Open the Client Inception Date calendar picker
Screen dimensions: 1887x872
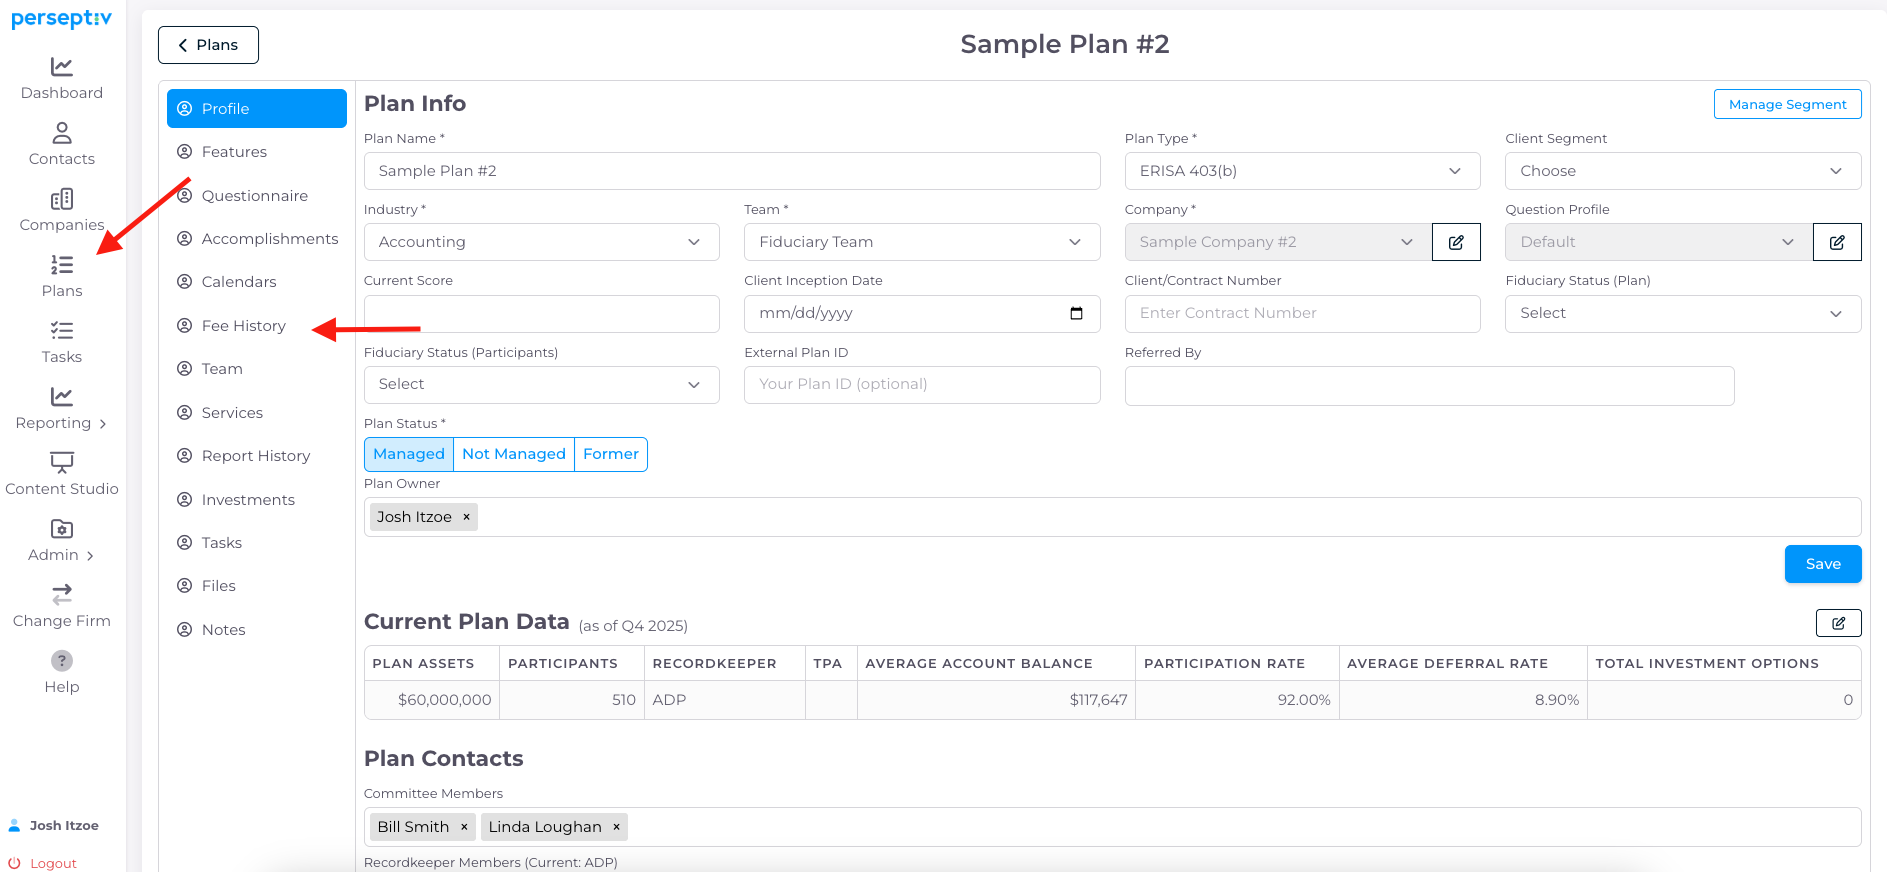1076,313
